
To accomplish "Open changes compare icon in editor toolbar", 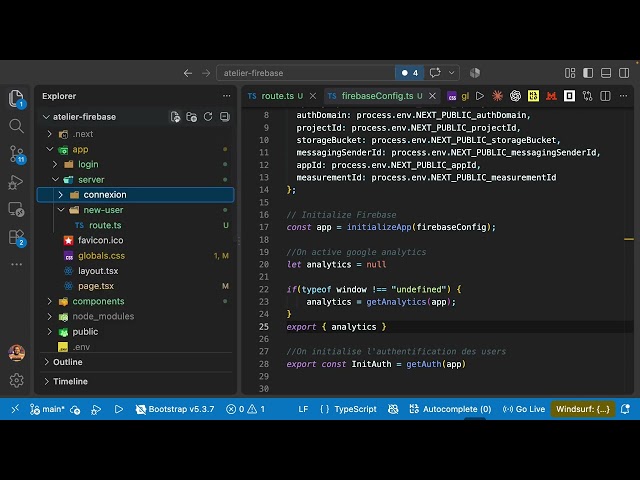I will pyautogui.click(x=587, y=96).
